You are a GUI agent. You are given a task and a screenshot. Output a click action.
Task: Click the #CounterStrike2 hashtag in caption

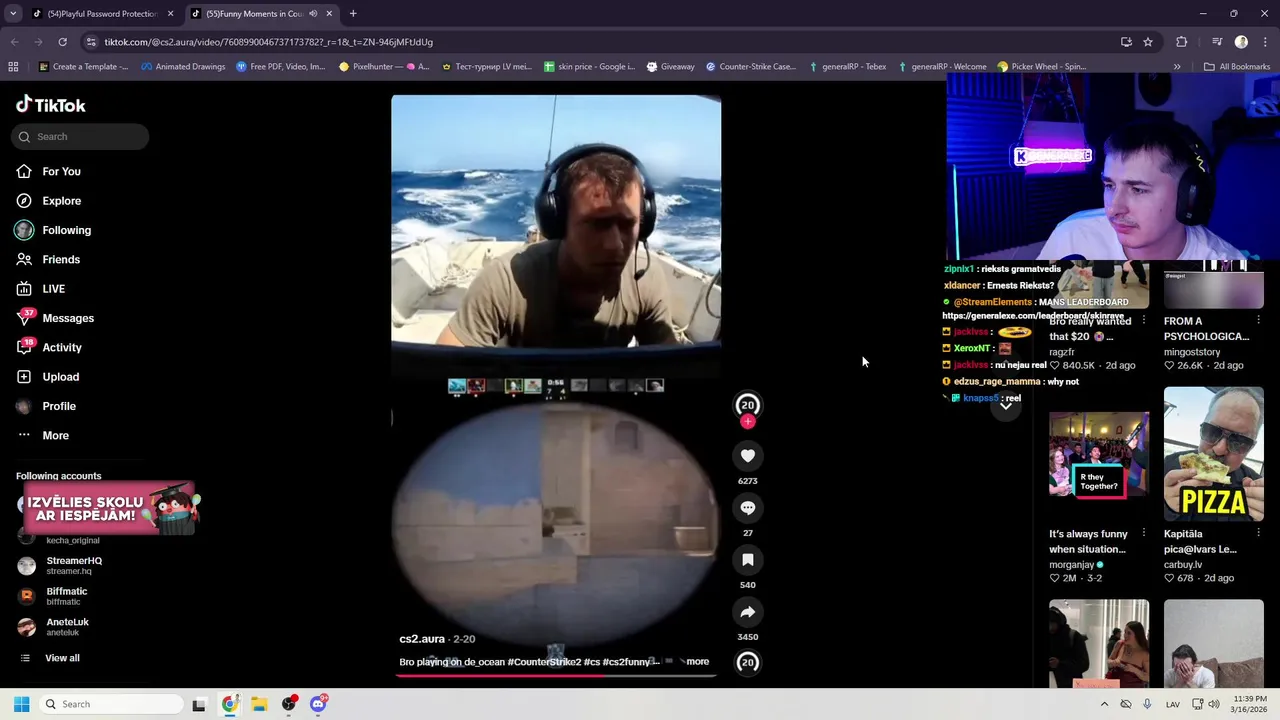click(544, 662)
